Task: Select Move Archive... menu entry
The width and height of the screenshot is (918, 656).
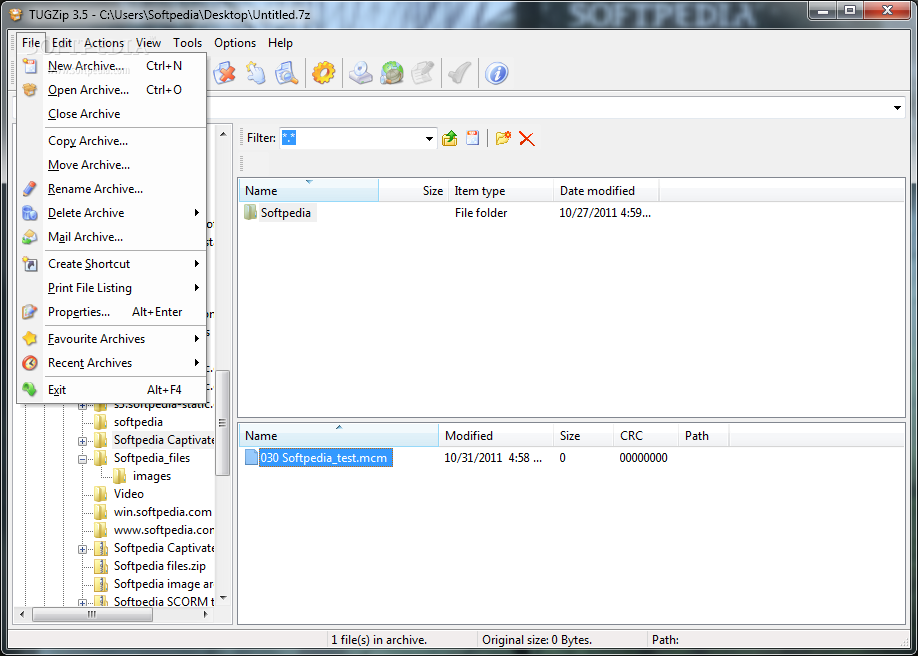Action: pyautogui.click(x=111, y=165)
